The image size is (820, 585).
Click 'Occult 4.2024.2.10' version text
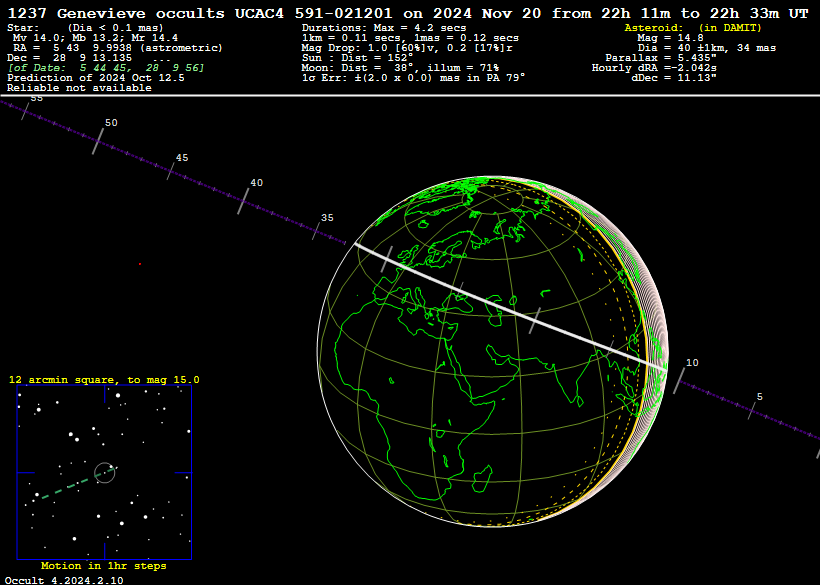pos(64,580)
